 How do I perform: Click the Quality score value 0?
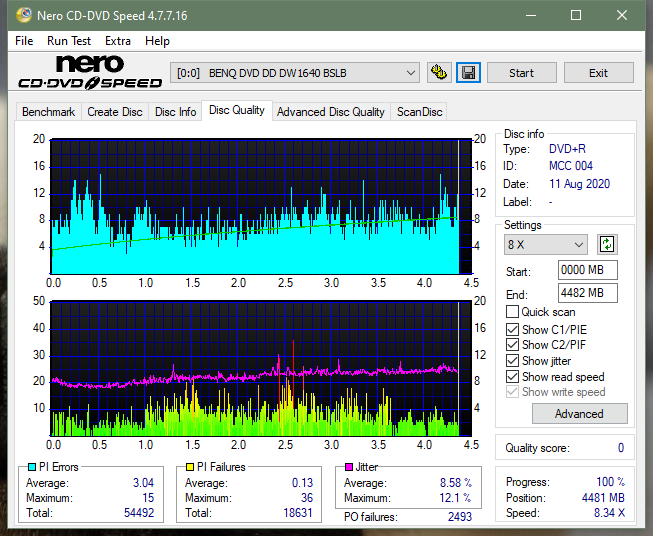tap(621, 448)
